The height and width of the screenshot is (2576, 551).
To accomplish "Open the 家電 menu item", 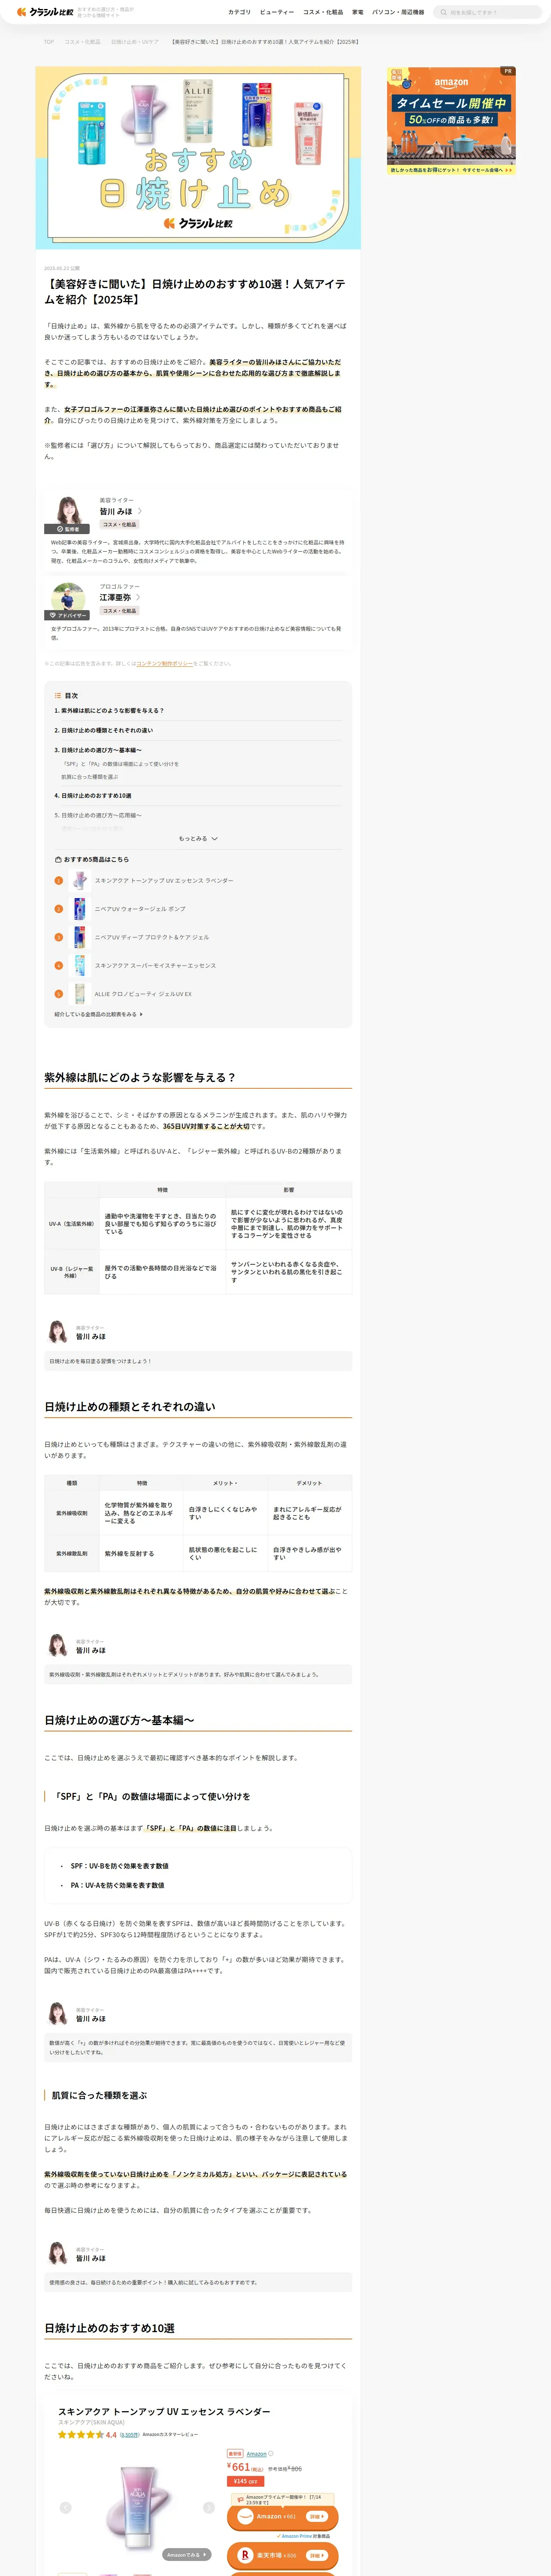I will 358,12.
